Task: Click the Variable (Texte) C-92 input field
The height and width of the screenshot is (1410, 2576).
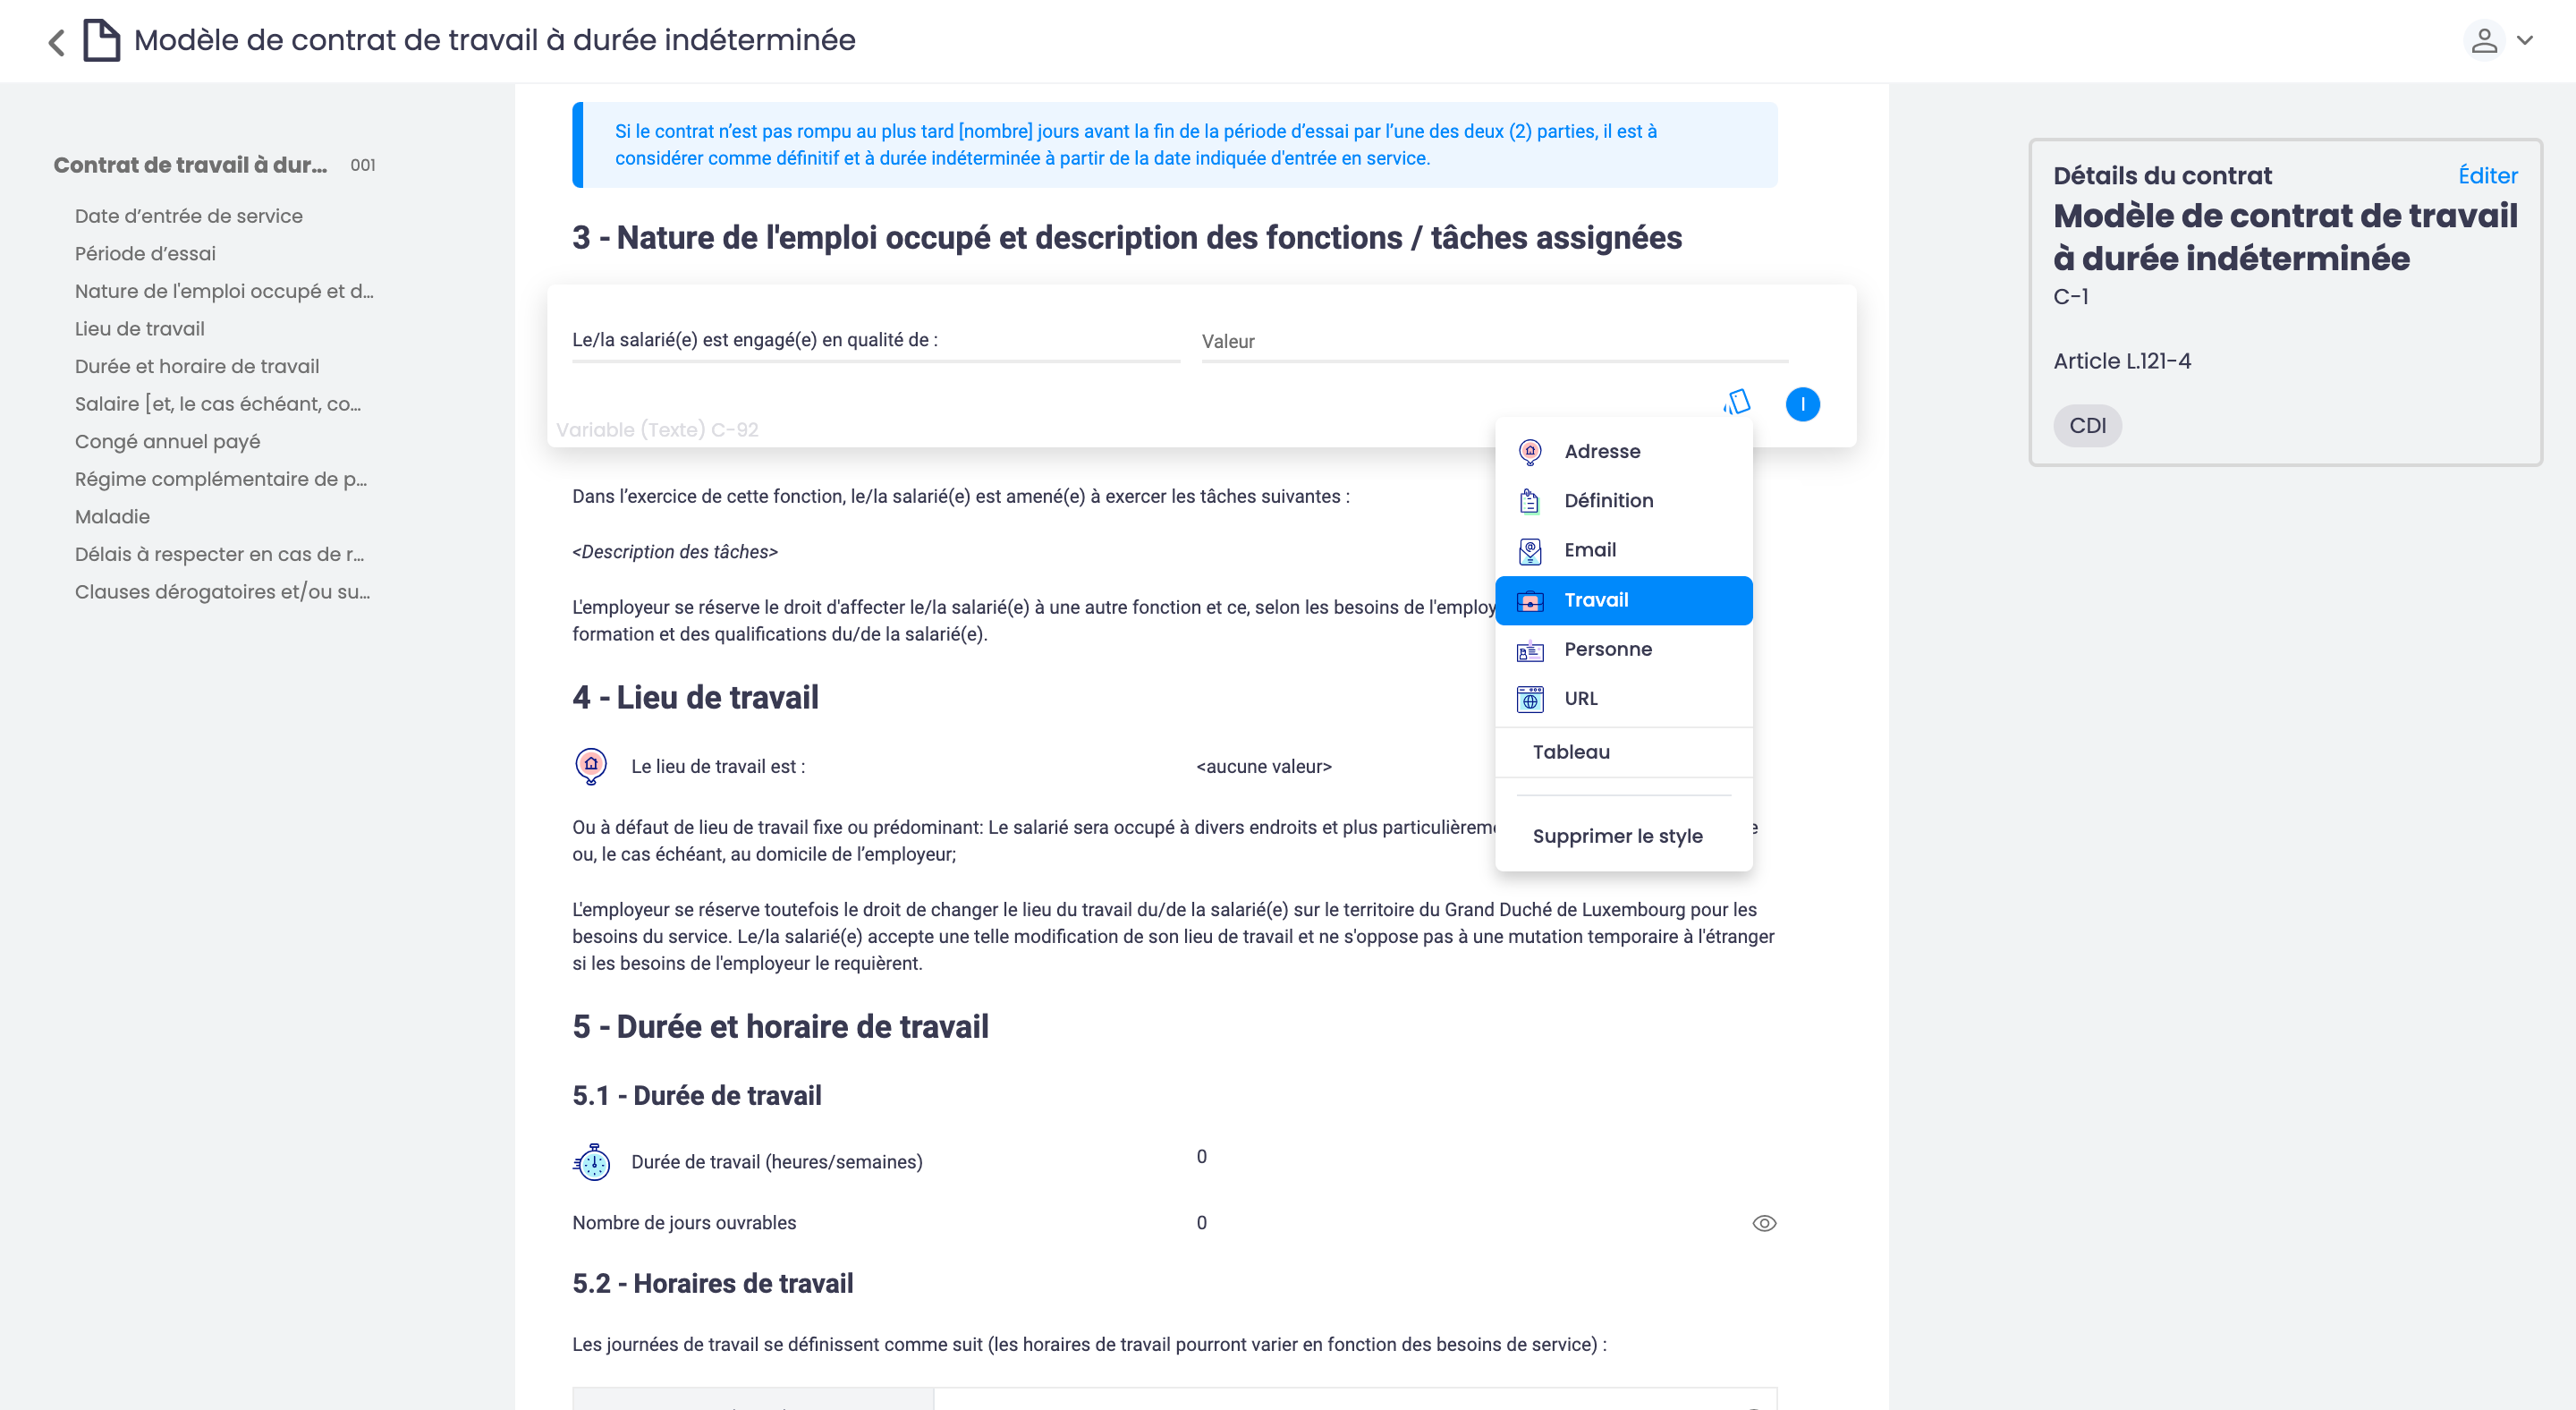Action: coord(1024,429)
